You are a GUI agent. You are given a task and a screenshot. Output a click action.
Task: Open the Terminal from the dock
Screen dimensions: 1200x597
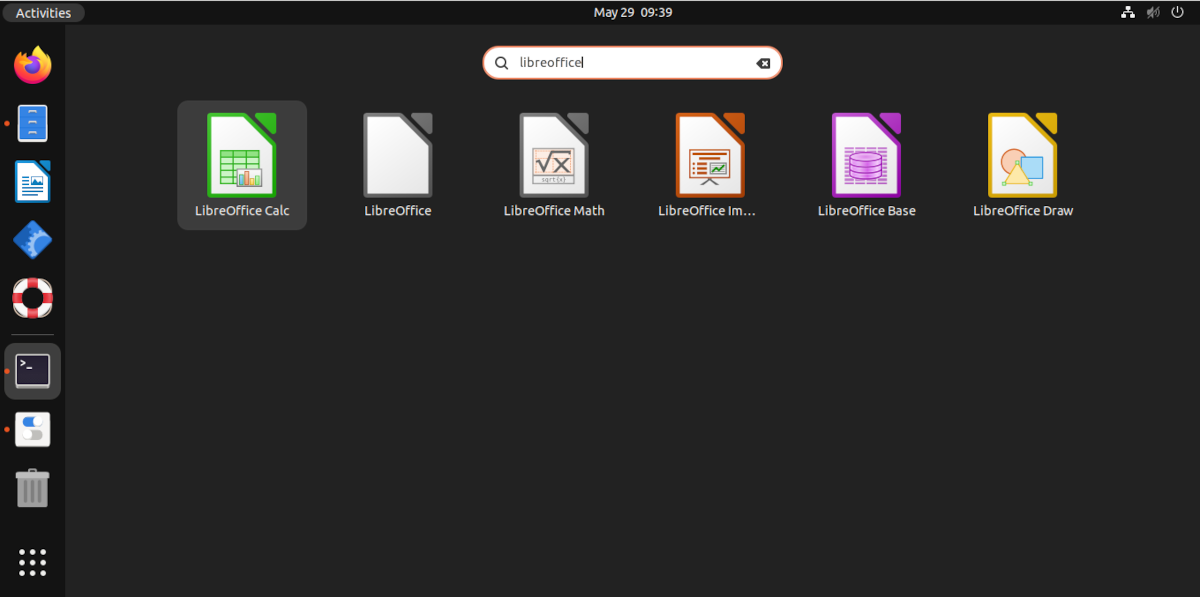[x=32, y=370]
